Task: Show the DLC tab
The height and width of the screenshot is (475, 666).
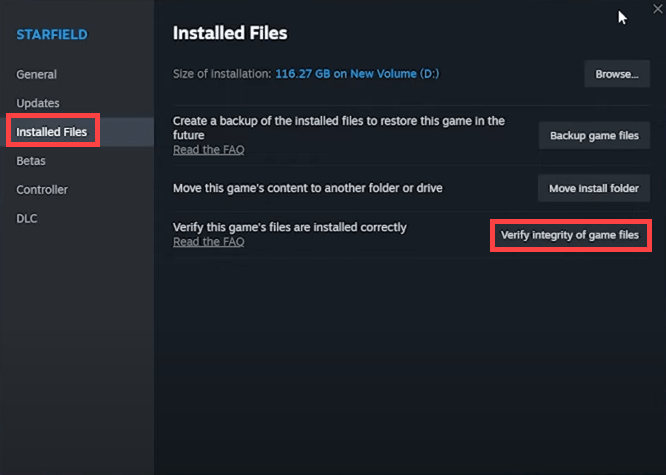Action: click(x=26, y=218)
